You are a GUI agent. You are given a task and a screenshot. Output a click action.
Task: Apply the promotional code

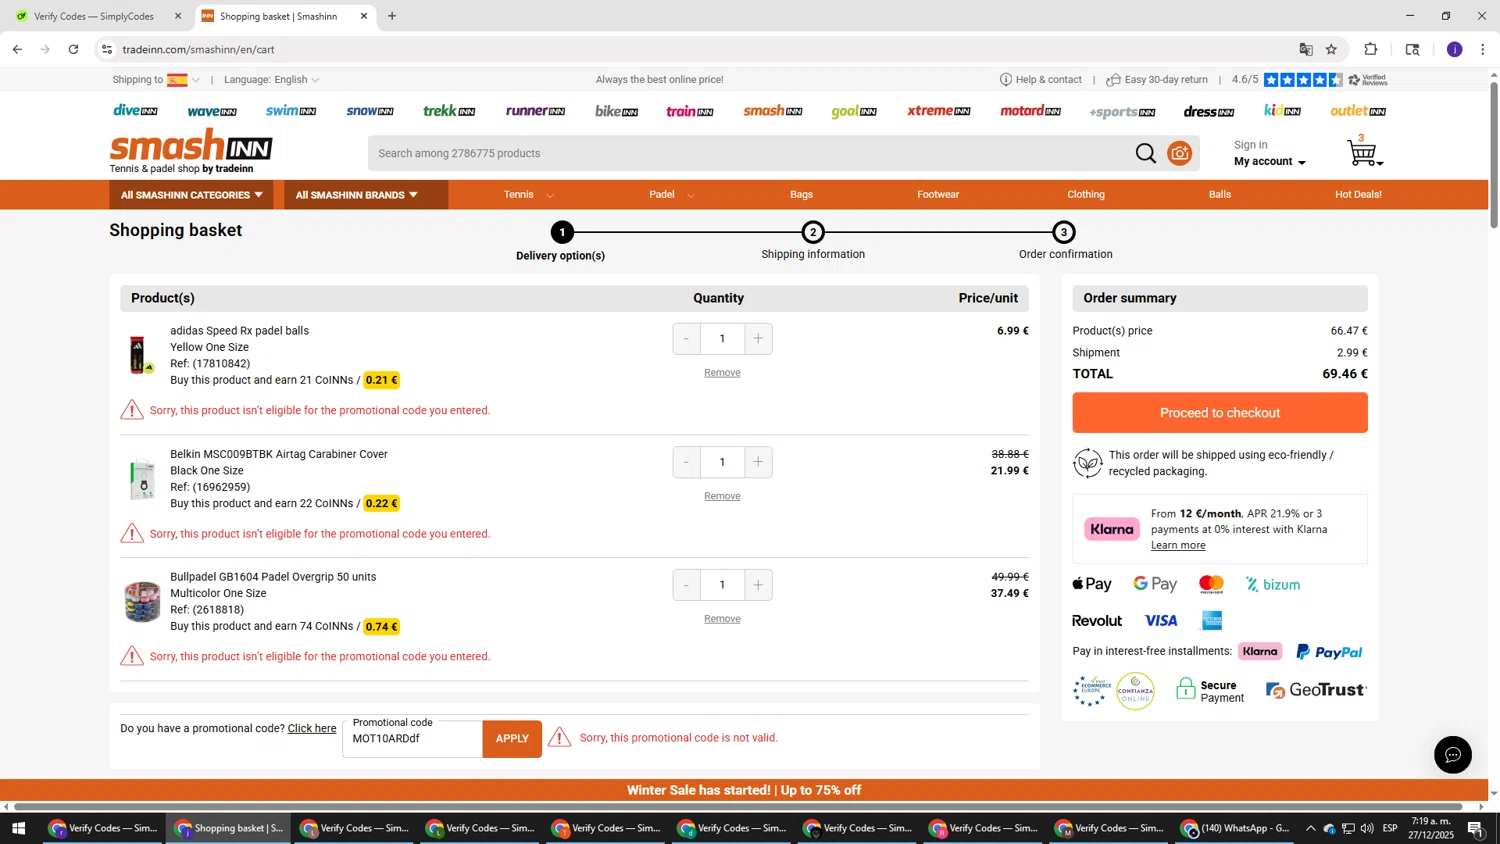512,739
